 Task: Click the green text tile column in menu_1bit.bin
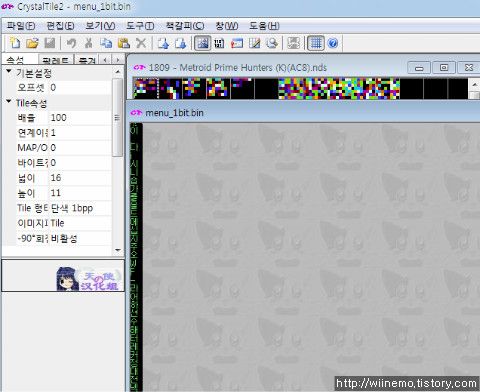(x=135, y=257)
